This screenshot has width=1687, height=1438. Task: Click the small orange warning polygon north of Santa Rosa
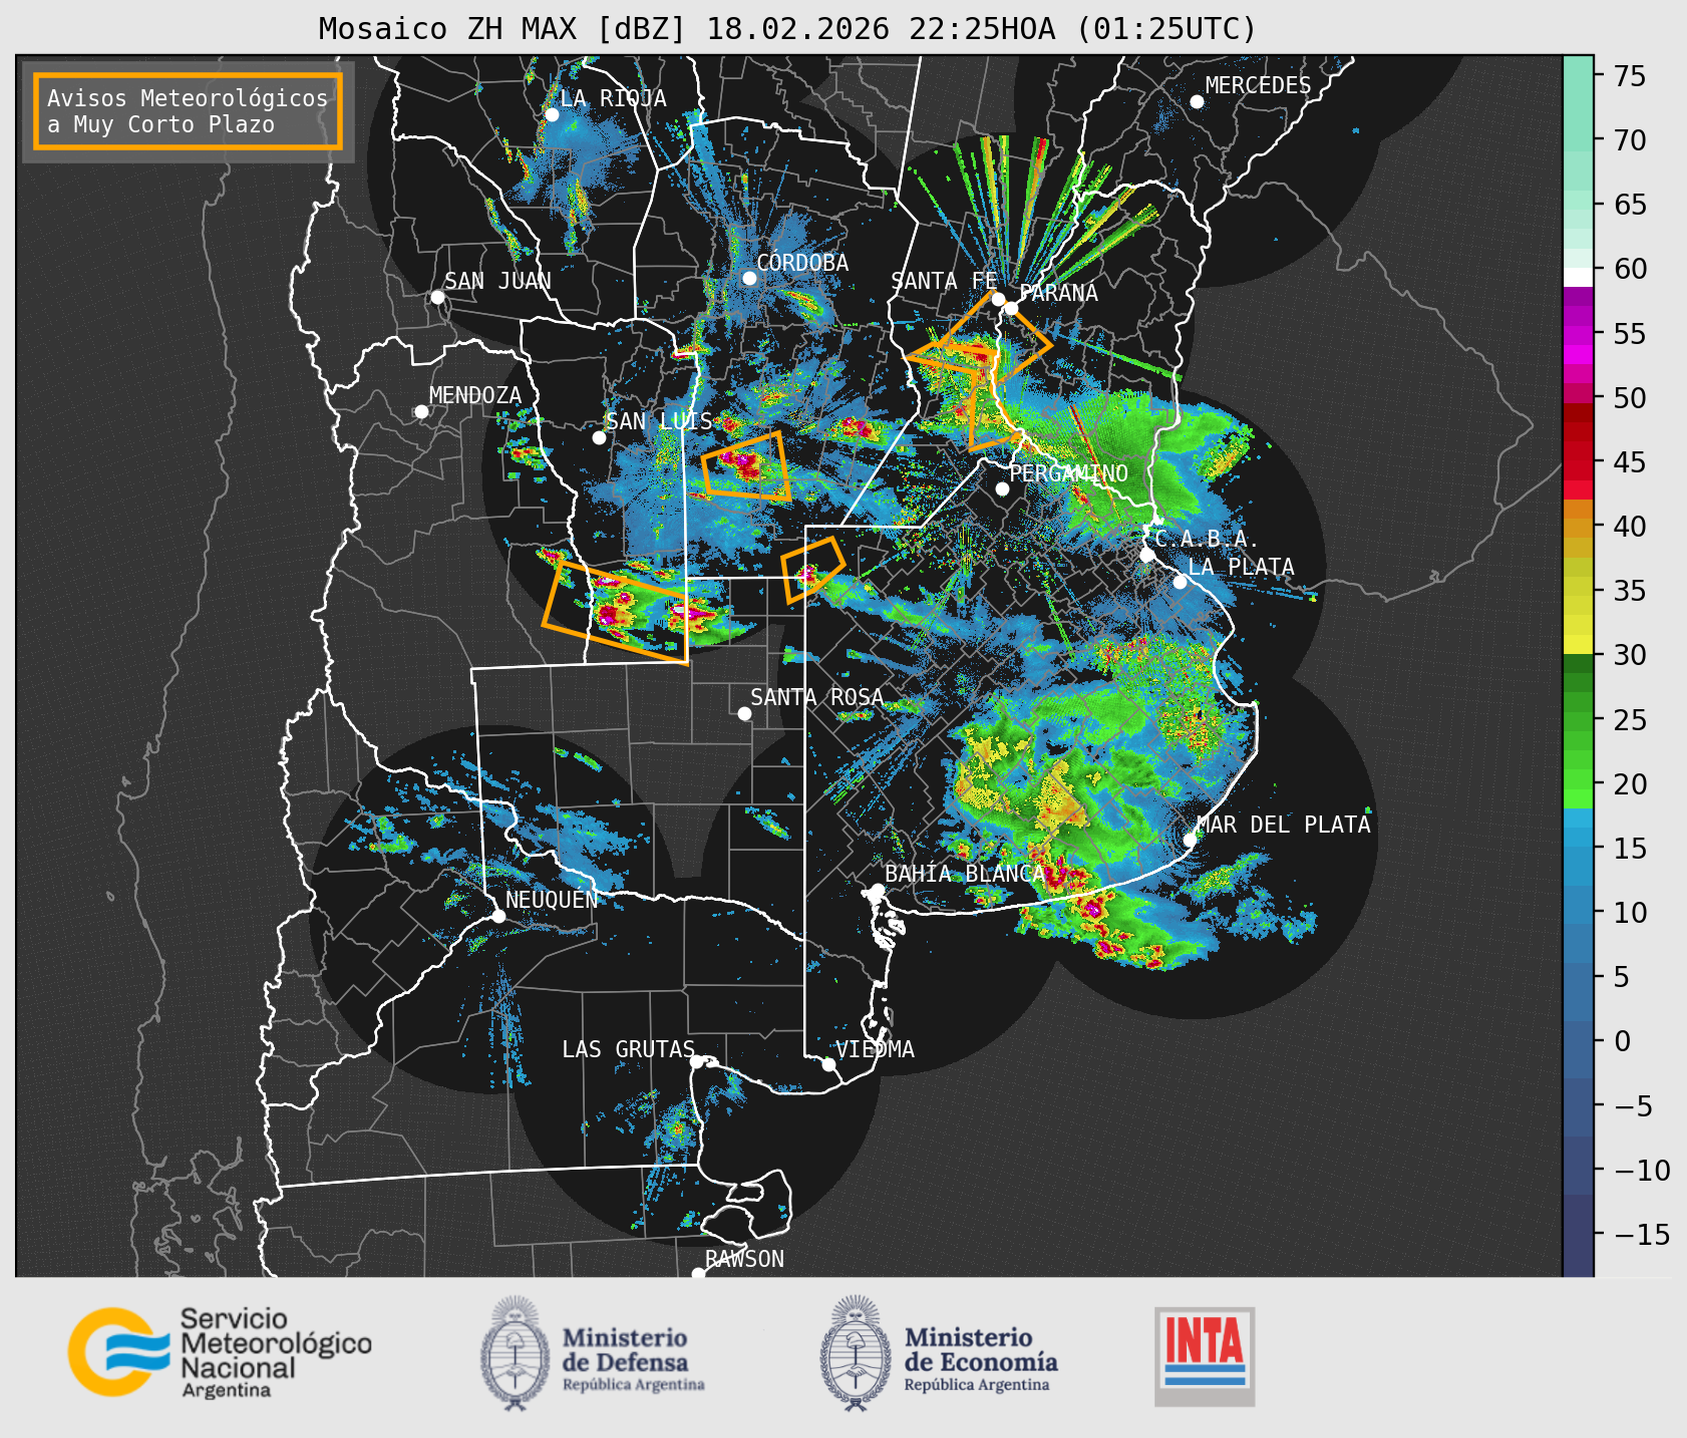click(812, 570)
